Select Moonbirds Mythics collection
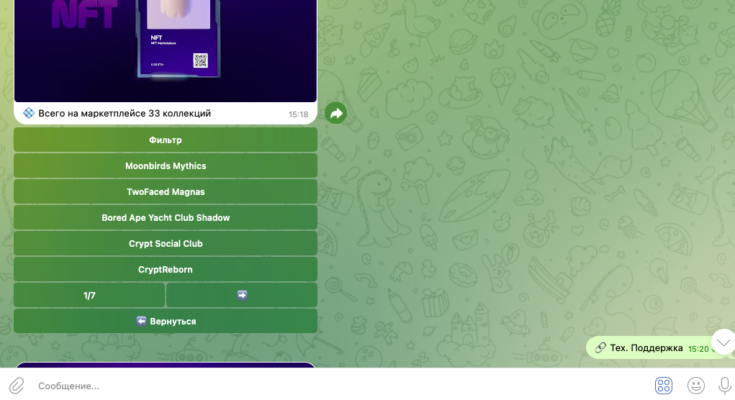This screenshot has width=735, height=400. pos(165,166)
